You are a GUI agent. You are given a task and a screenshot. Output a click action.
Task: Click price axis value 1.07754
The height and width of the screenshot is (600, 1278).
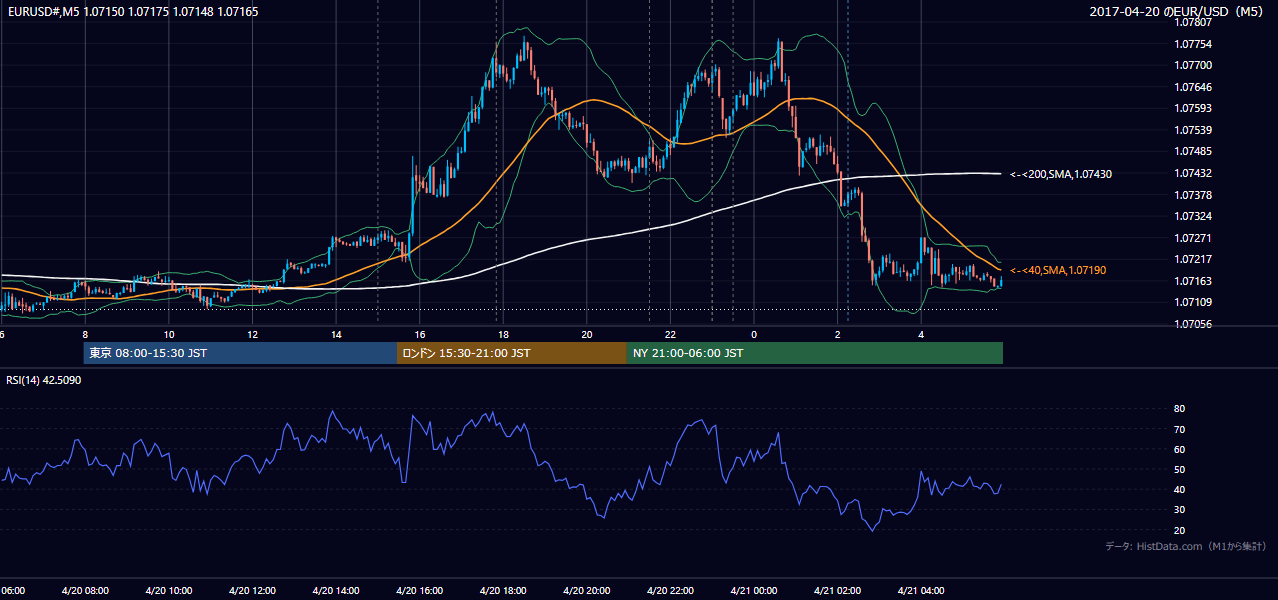[1194, 44]
